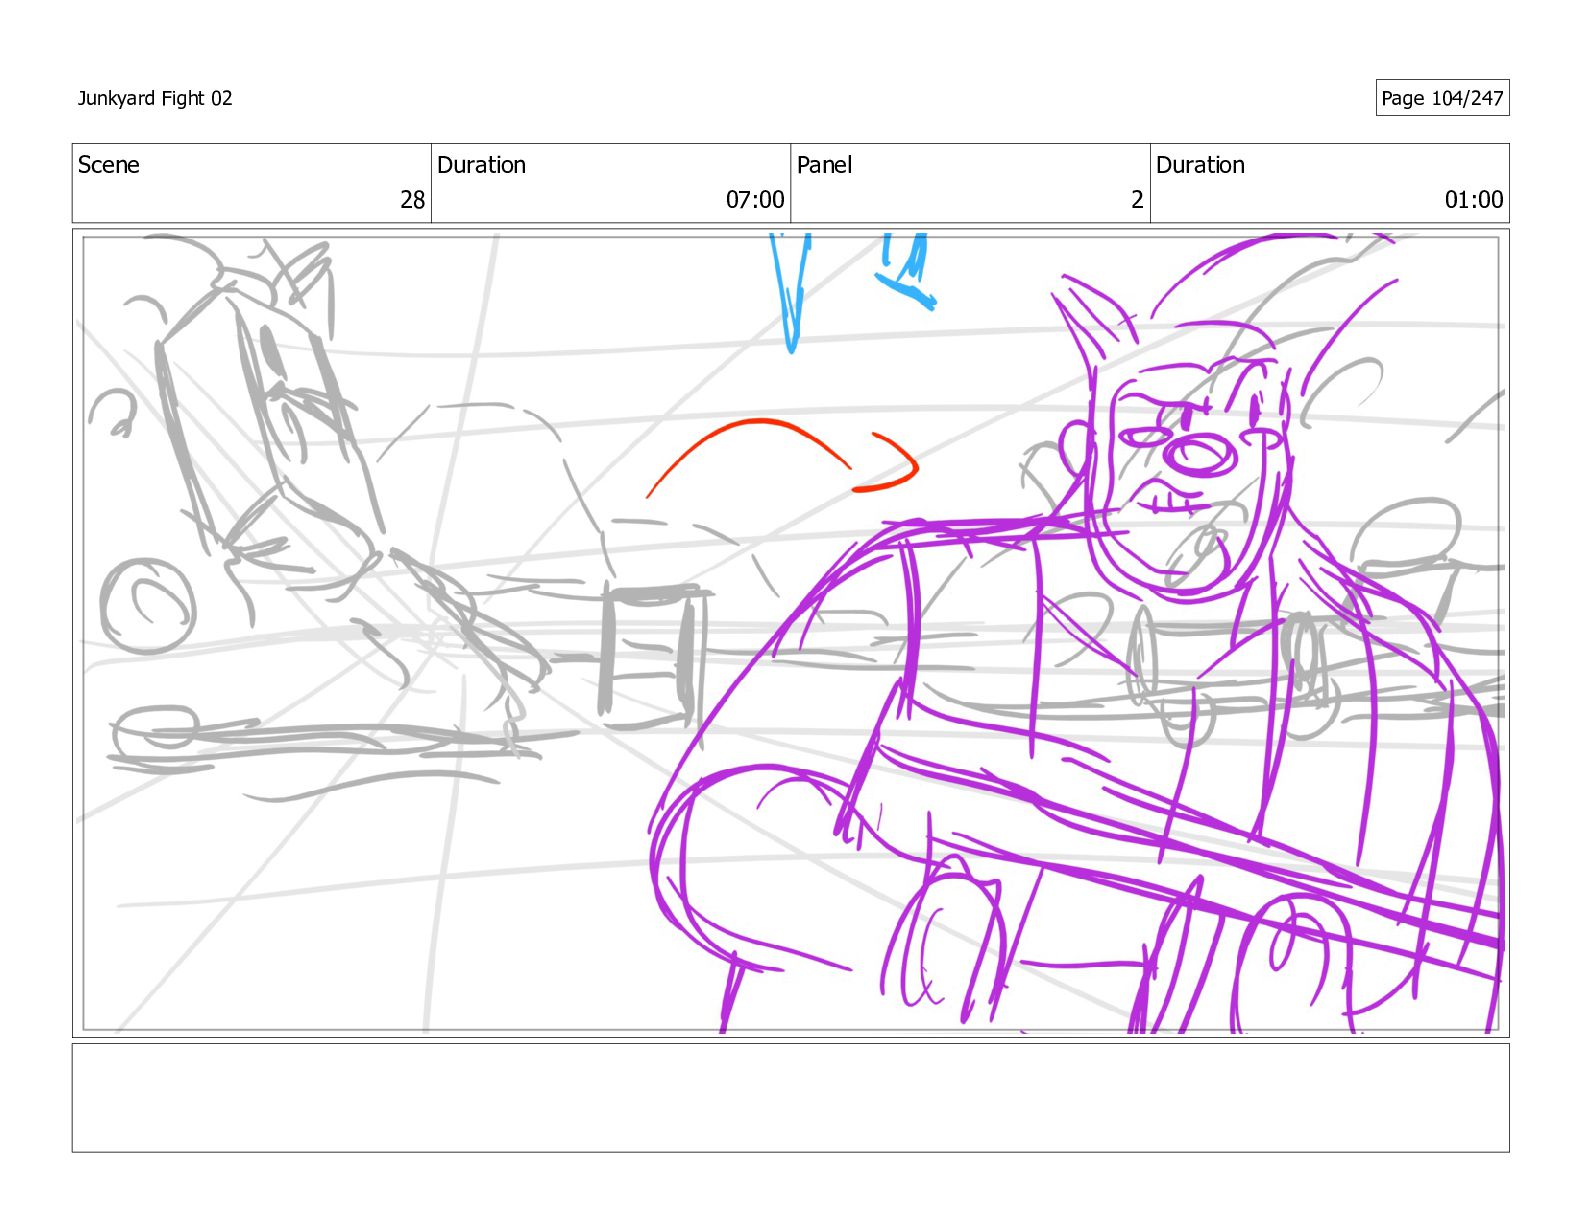Click the 'Duration' label beside Scene
Screen dimensions: 1584x1224
[481, 165]
